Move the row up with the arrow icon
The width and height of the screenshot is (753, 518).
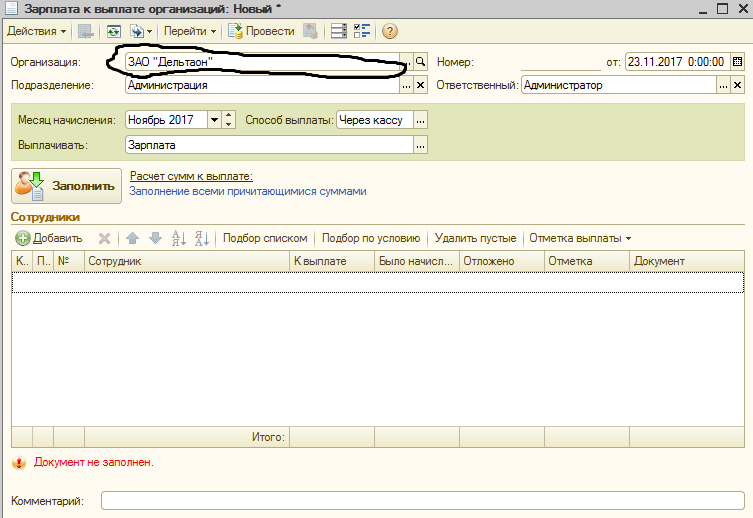[133, 238]
